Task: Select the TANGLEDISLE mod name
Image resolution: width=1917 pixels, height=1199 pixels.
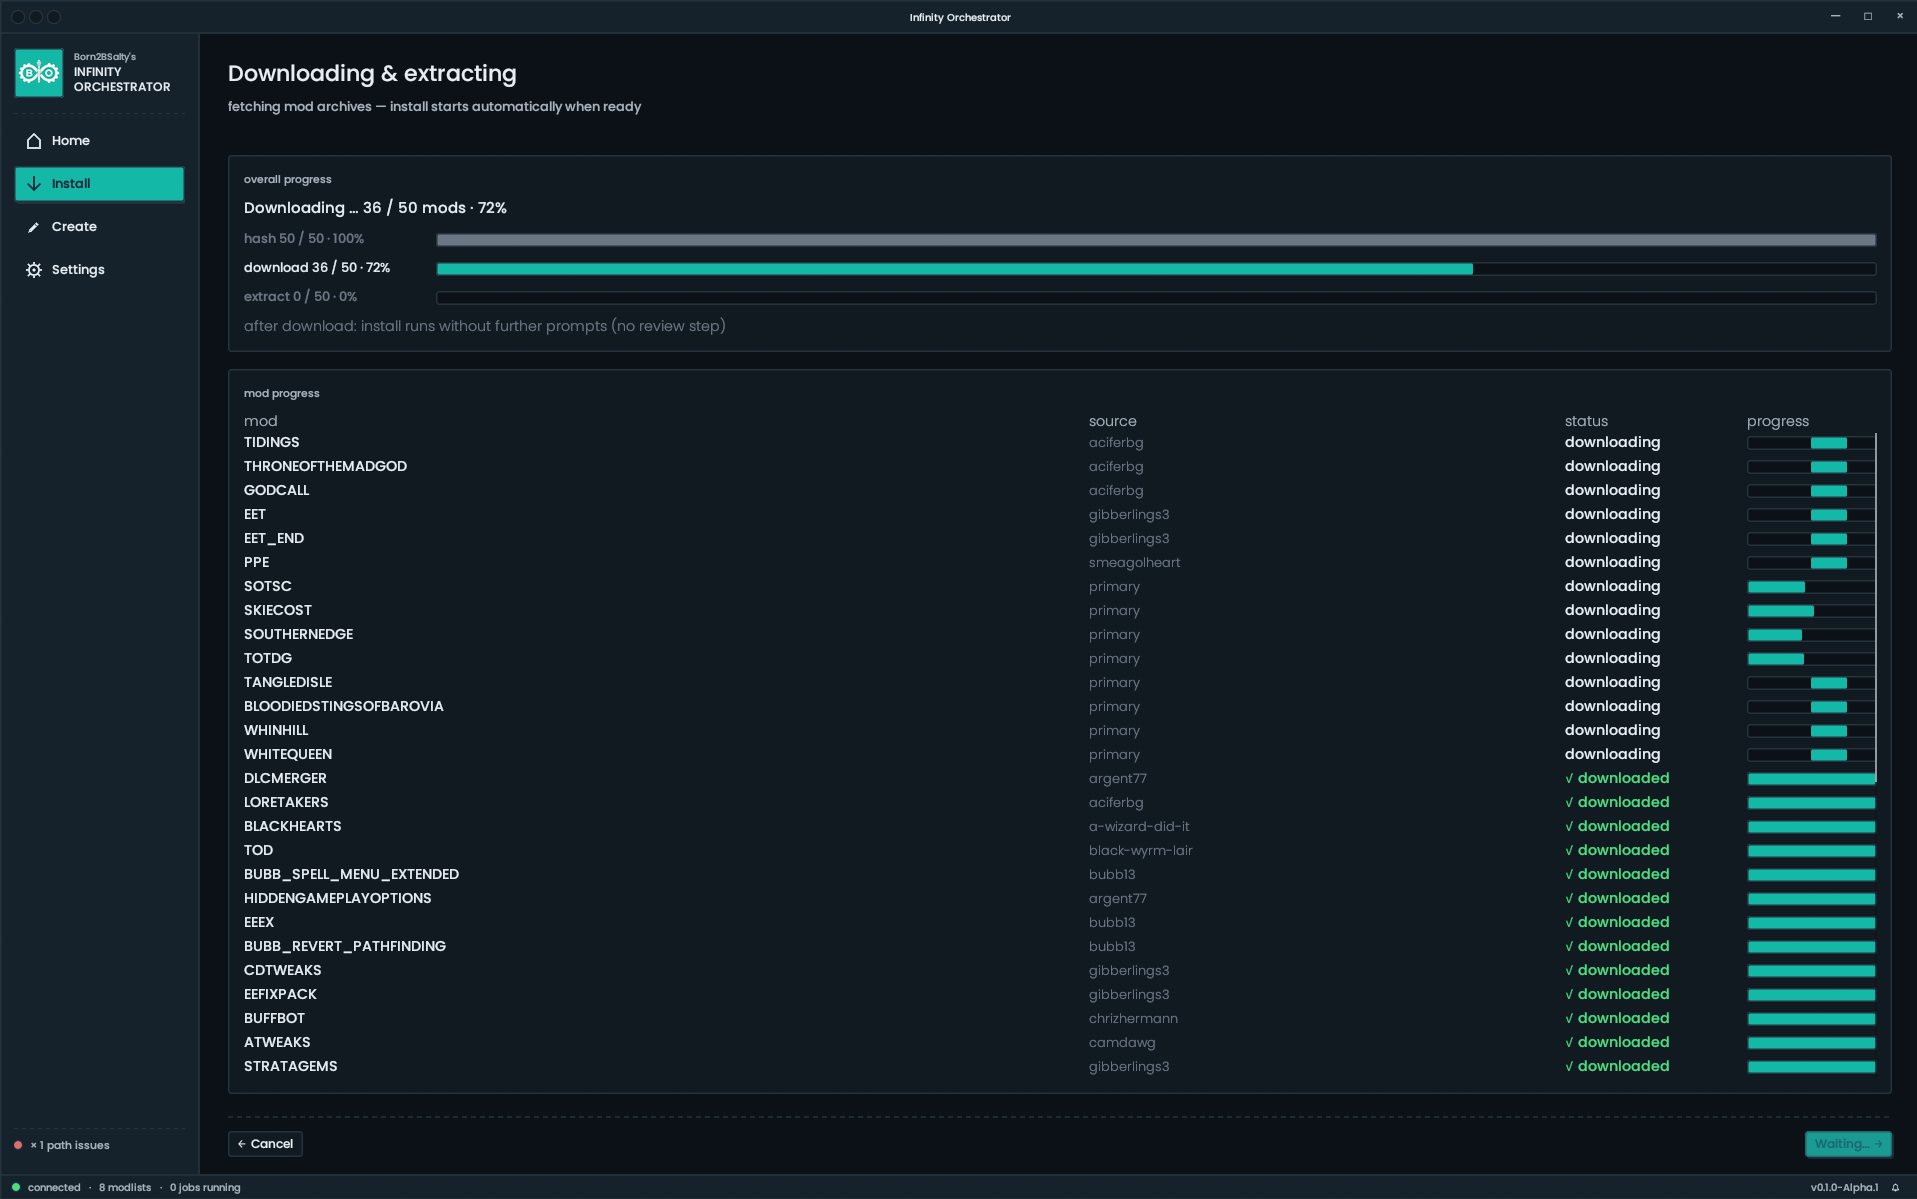Action: [x=288, y=682]
